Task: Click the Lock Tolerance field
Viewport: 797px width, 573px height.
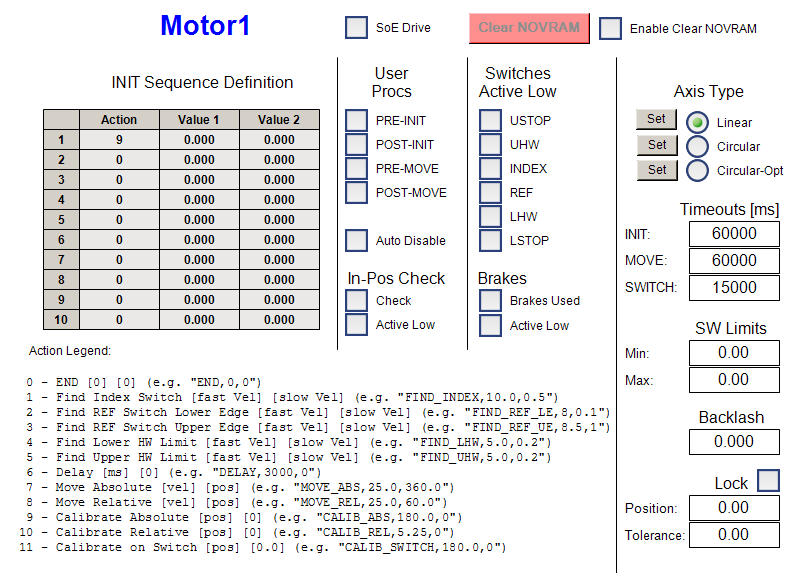Action: tap(734, 534)
